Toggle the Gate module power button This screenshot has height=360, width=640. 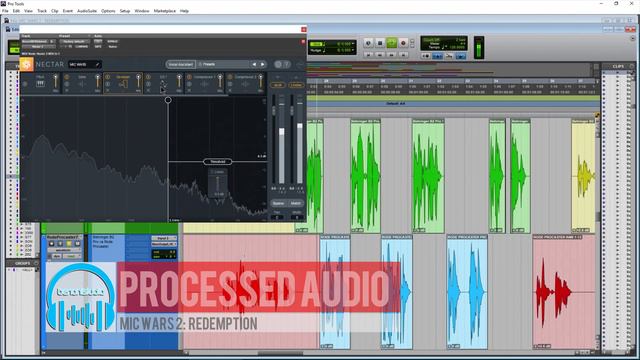coord(67,77)
